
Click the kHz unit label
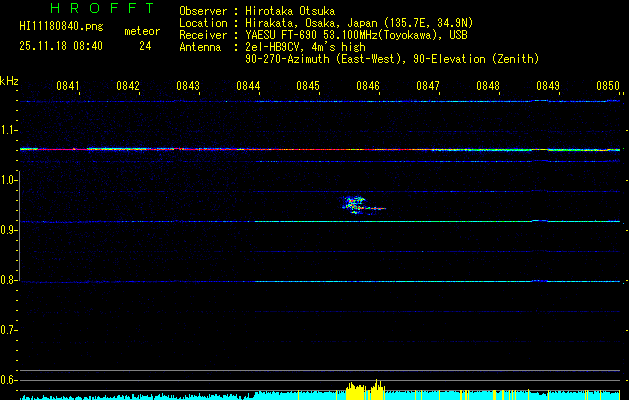tap(9, 80)
